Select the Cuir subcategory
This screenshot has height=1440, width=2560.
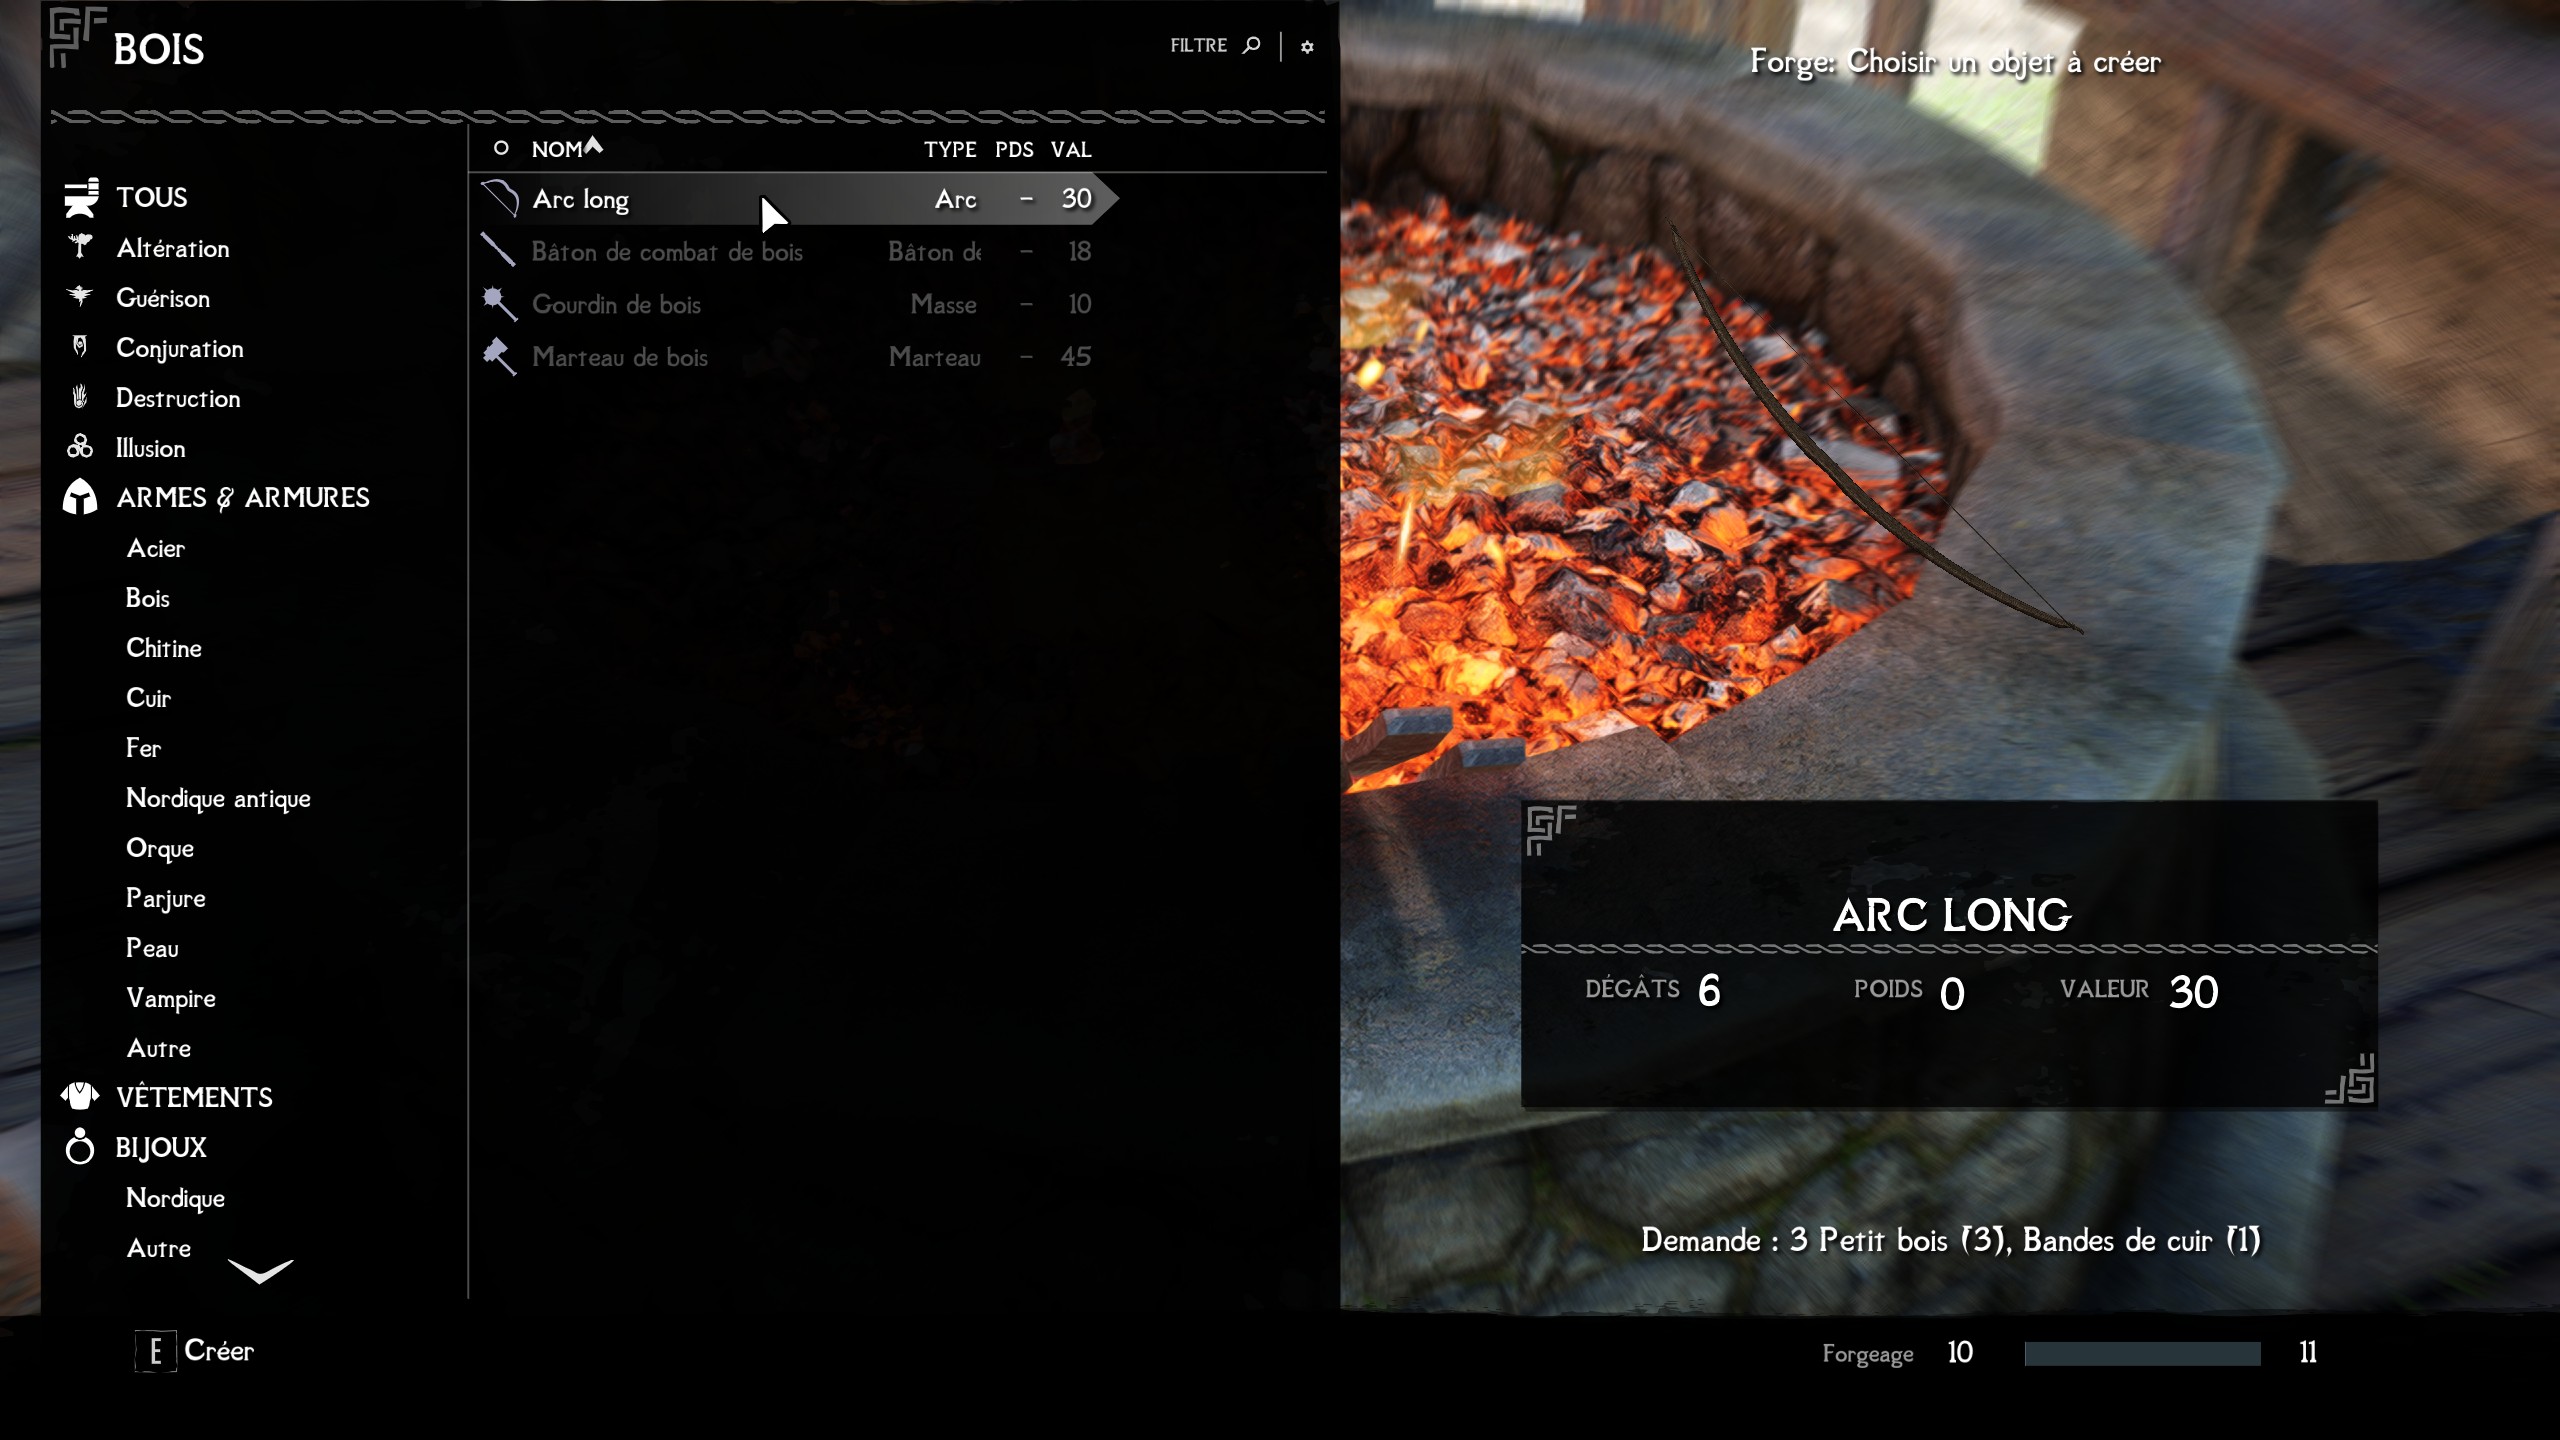point(148,698)
